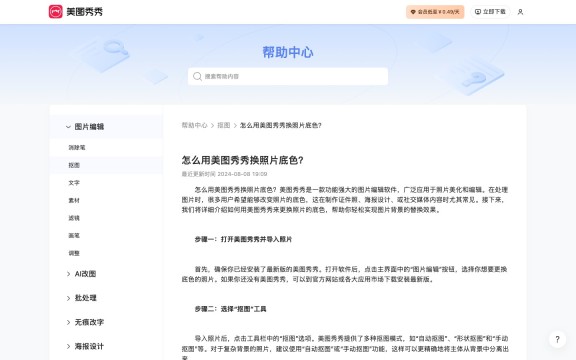Open the 文字 sidebar item
This screenshot has height=360, width=576.
pos(106,183)
